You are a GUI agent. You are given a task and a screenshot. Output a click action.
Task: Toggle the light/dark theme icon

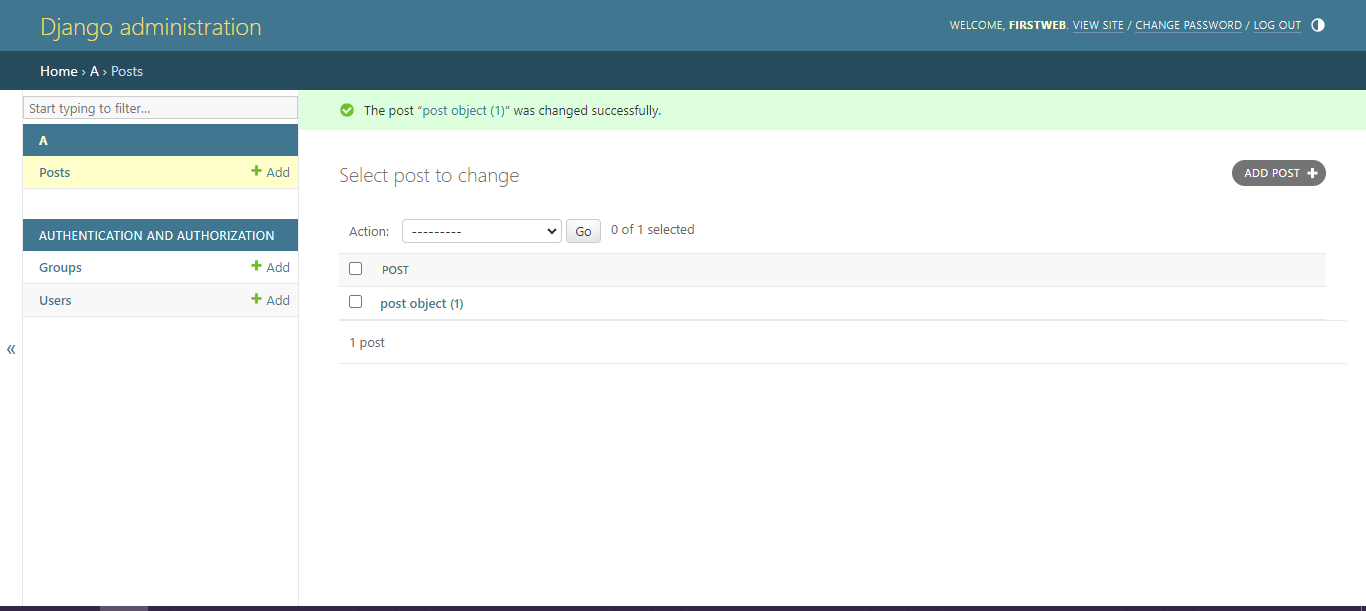1317,25
